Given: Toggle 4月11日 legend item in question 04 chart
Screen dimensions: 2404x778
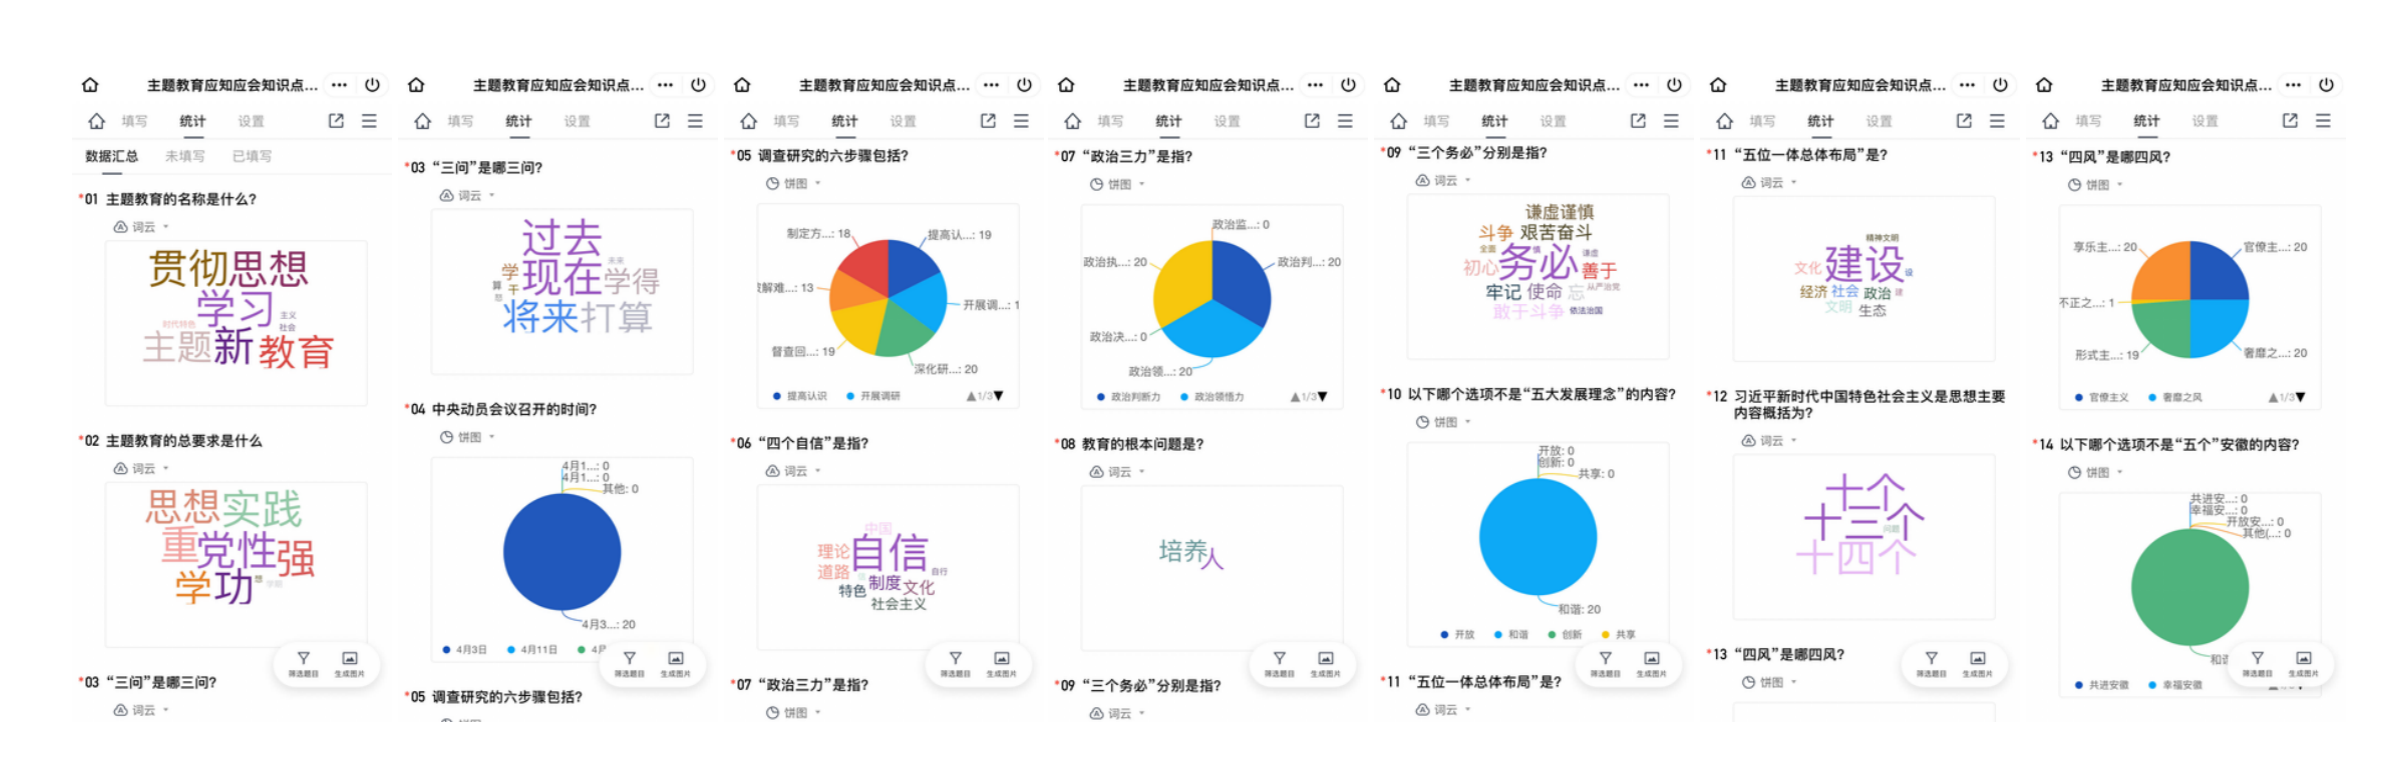Looking at the screenshot, I should 532,650.
